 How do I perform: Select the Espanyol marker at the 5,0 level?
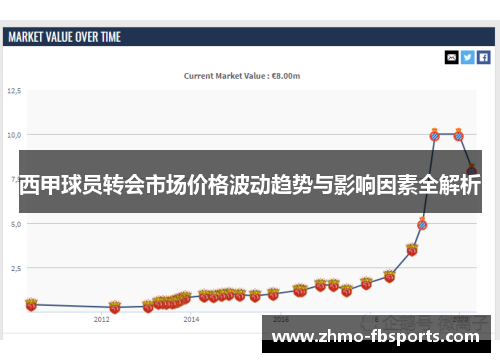coord(422,224)
